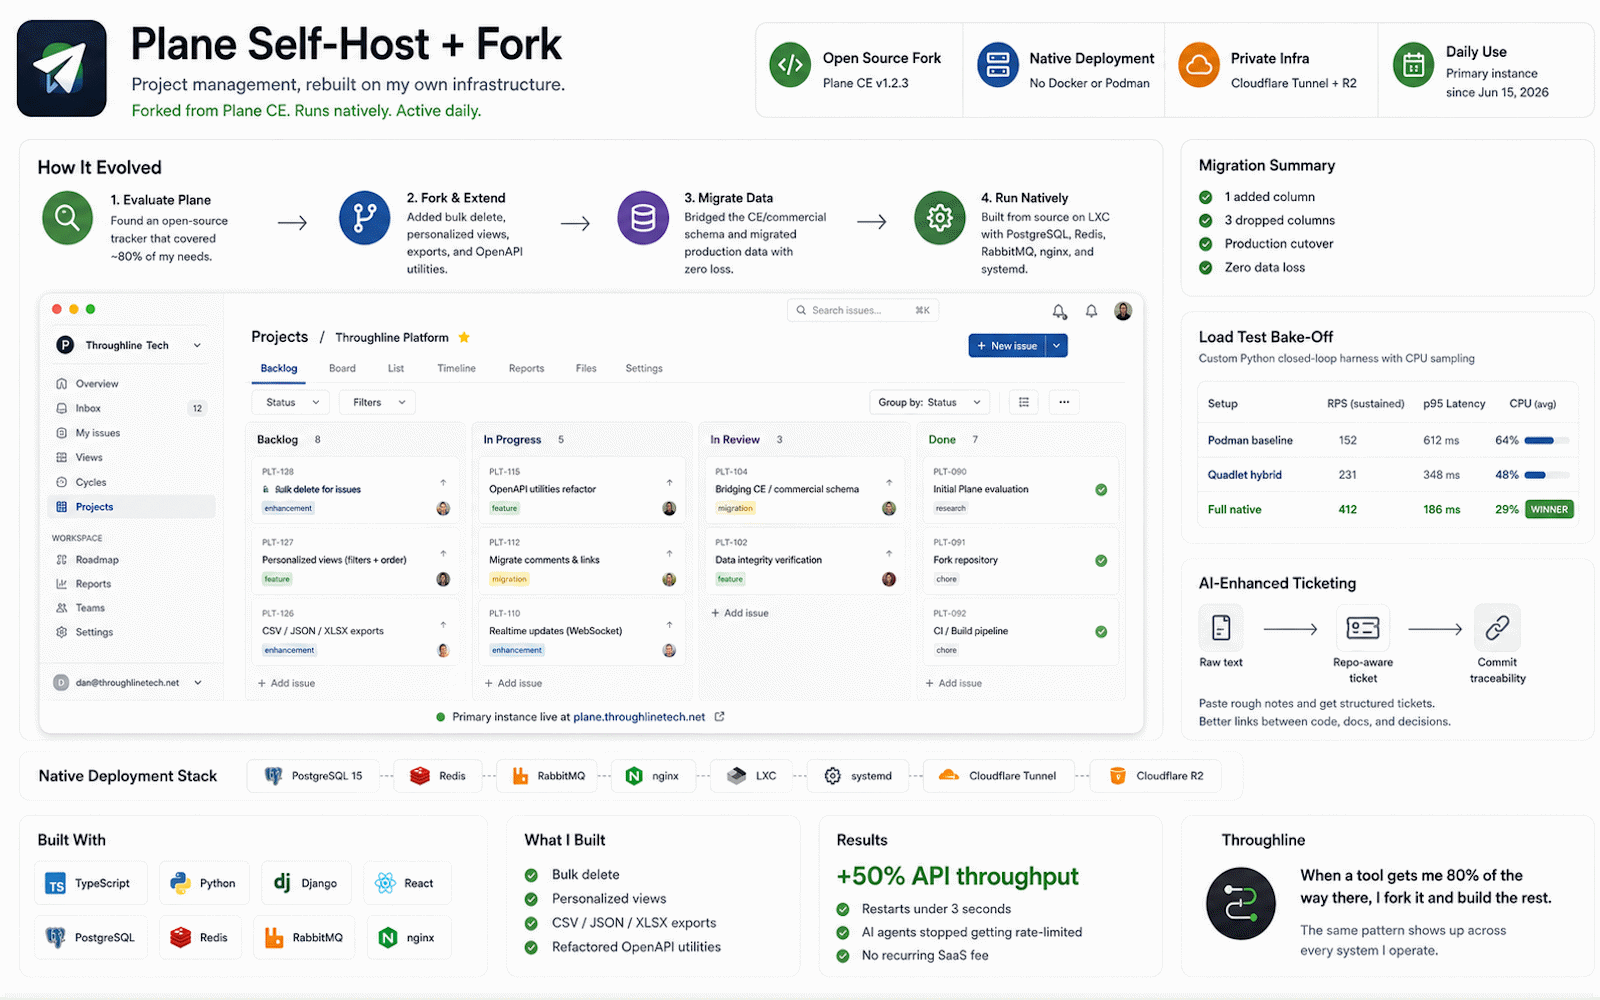Open the New issue split-button arrow
Screen dimensions: 1600x1000
1057,345
